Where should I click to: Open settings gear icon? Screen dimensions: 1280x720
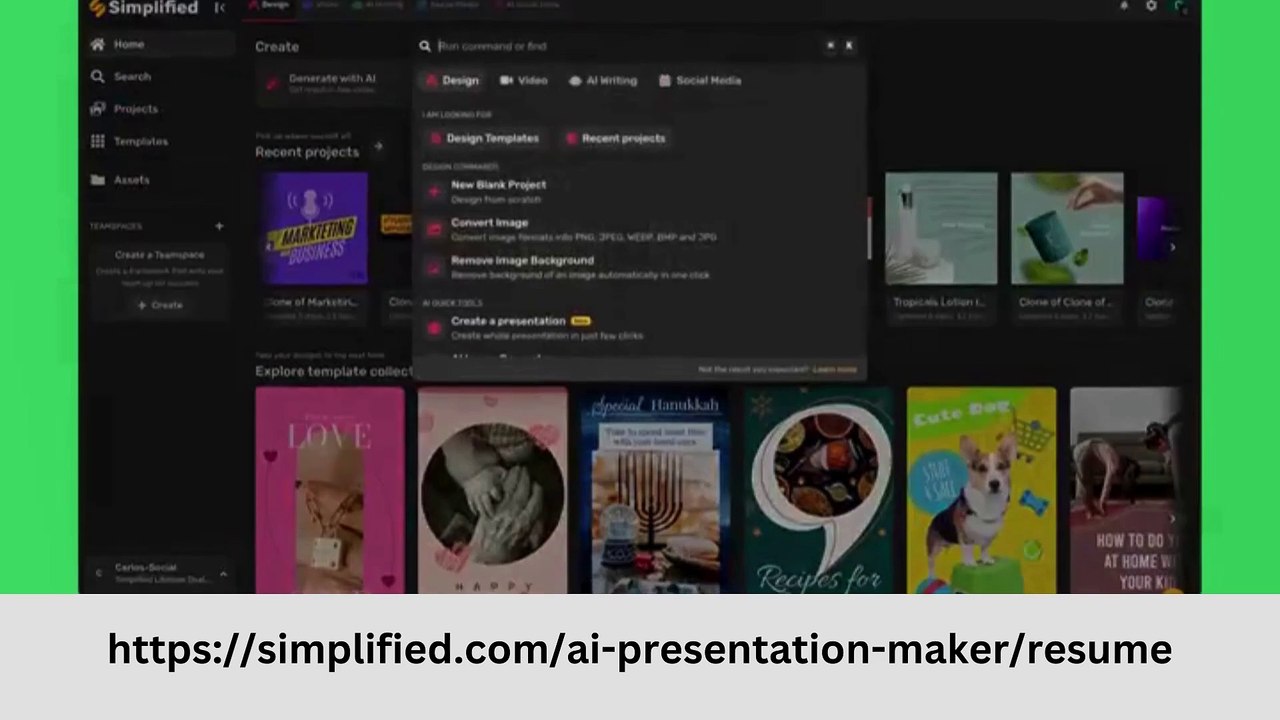(x=1151, y=6)
